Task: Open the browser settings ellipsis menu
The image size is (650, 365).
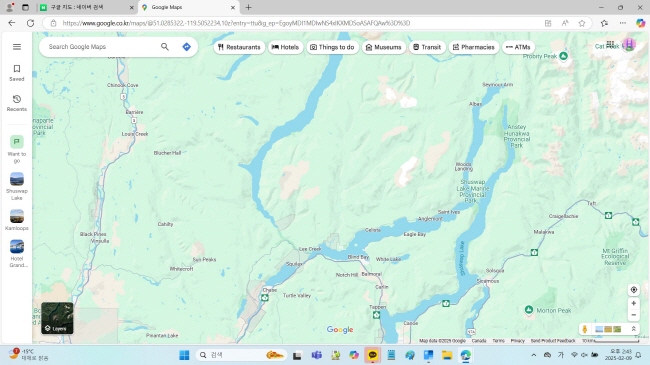Action: click(x=623, y=23)
